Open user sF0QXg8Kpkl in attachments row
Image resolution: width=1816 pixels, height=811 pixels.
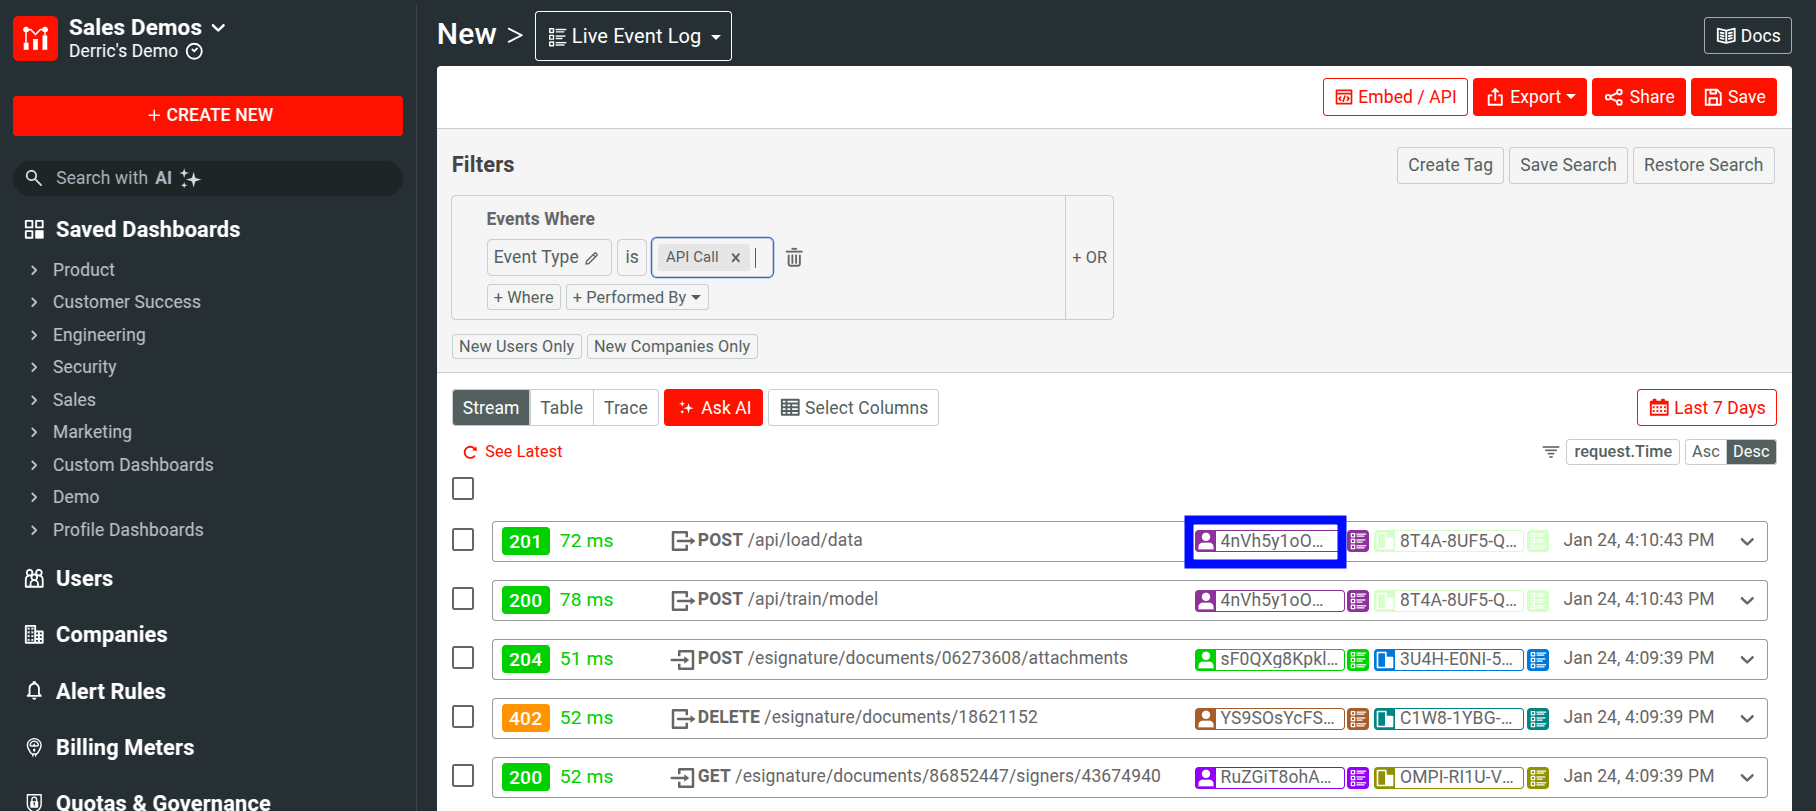coord(1270,659)
